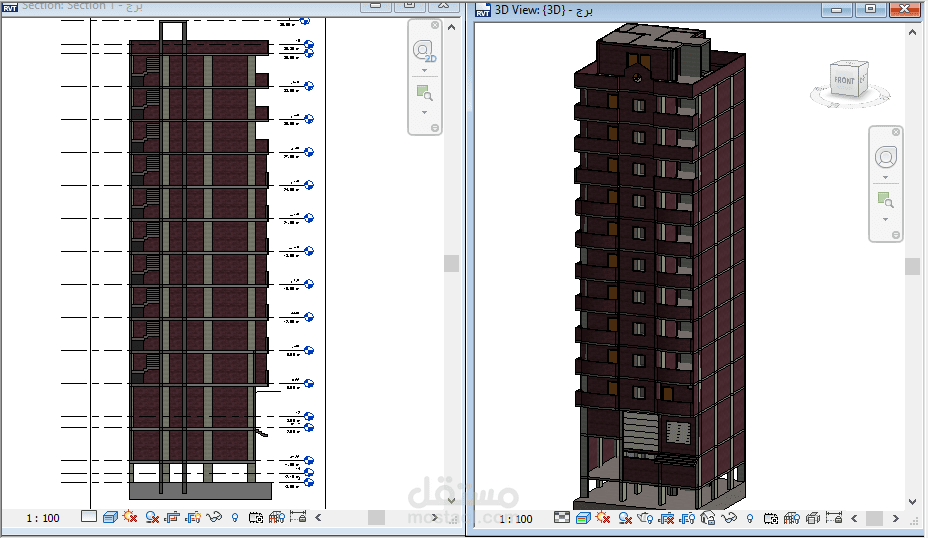928x538 pixels.
Task: Maximize the 3D View window
Action: [870, 9]
